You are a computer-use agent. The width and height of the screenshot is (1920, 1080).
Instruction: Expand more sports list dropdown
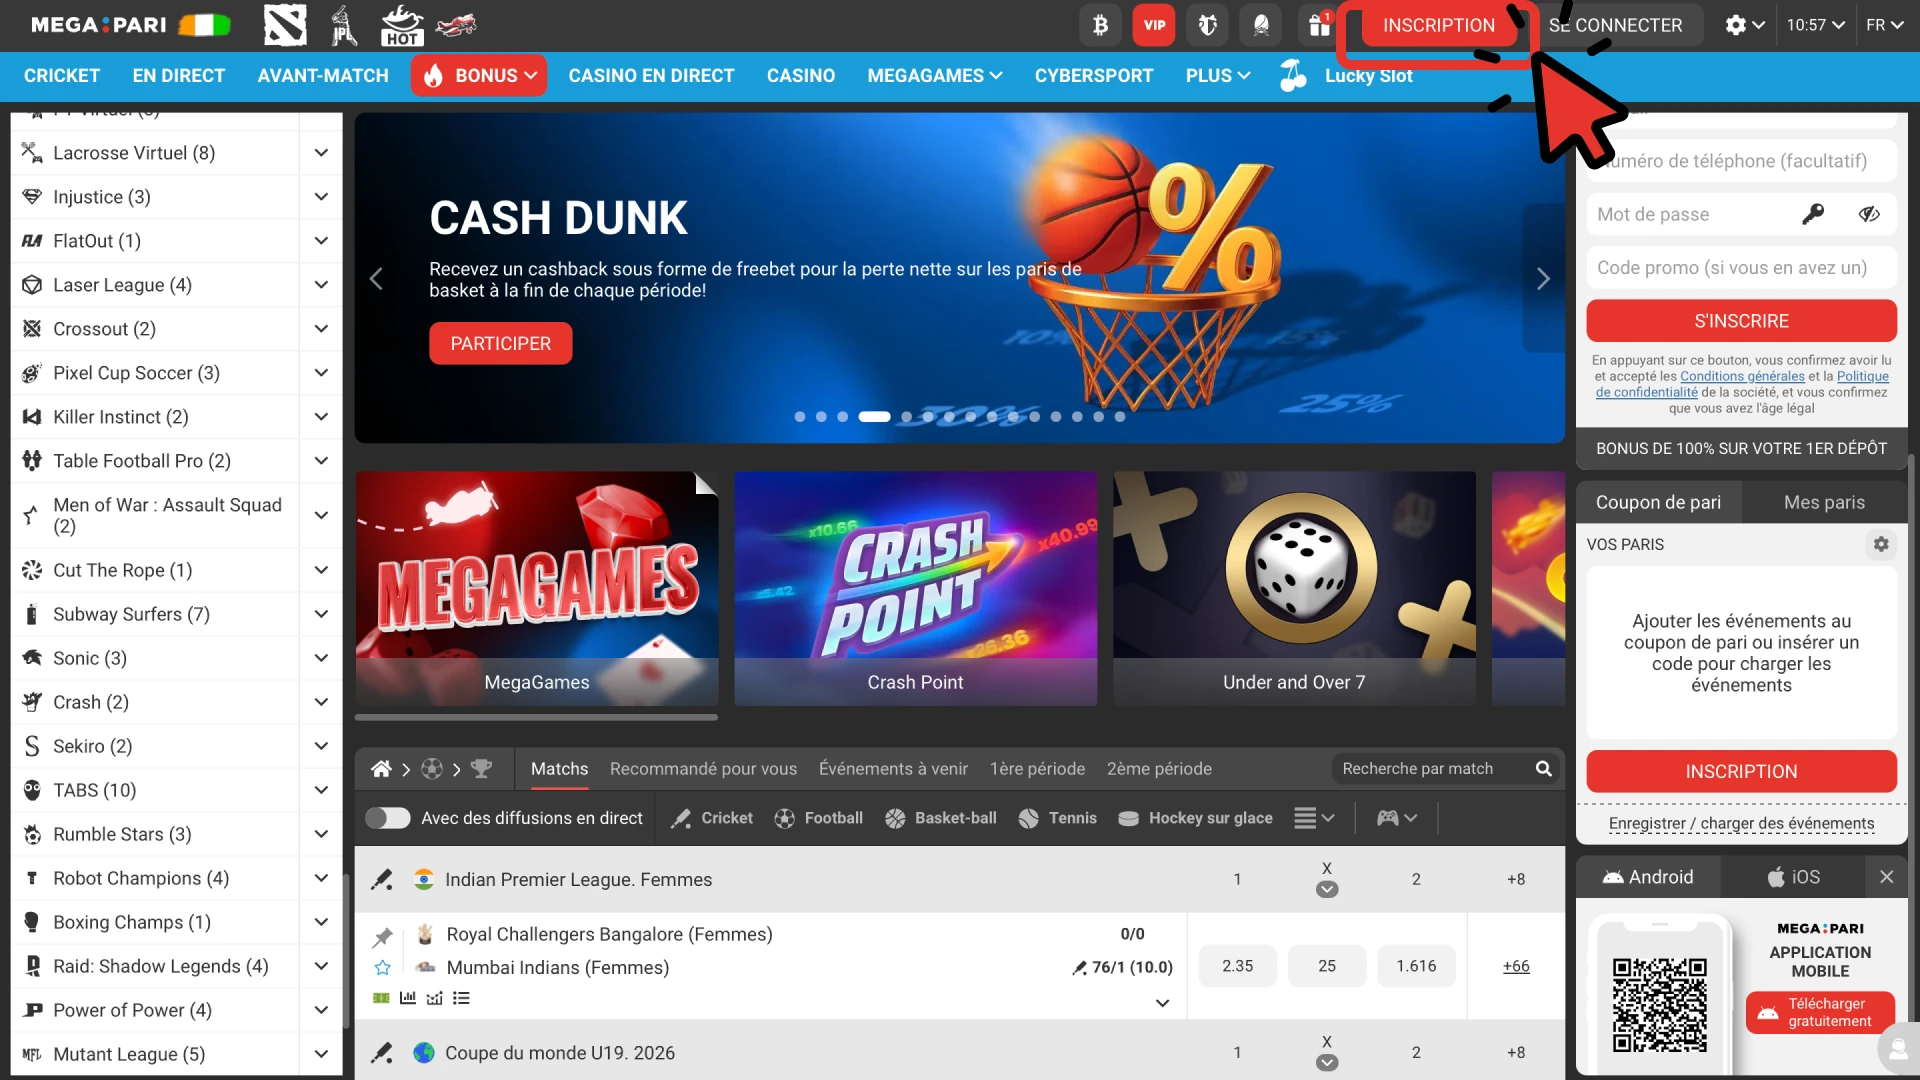point(1315,818)
